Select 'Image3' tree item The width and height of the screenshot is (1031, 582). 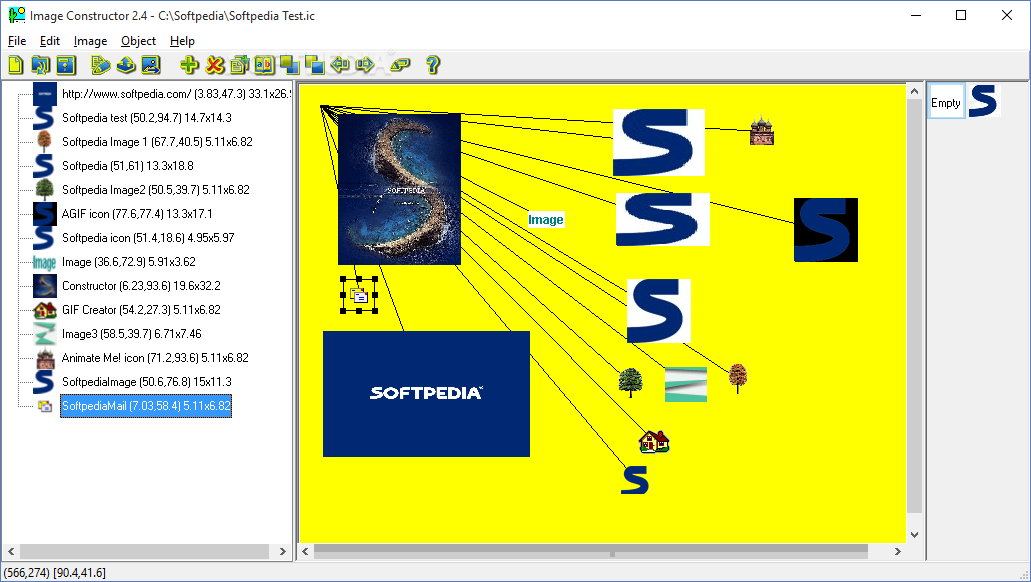[x=132, y=334]
